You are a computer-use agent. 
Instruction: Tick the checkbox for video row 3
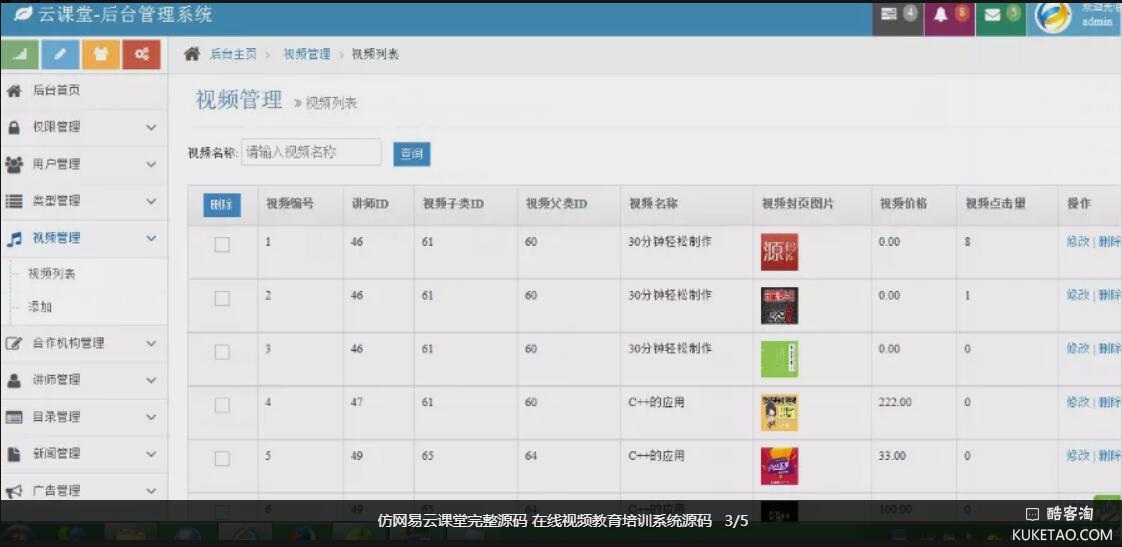[x=223, y=352]
